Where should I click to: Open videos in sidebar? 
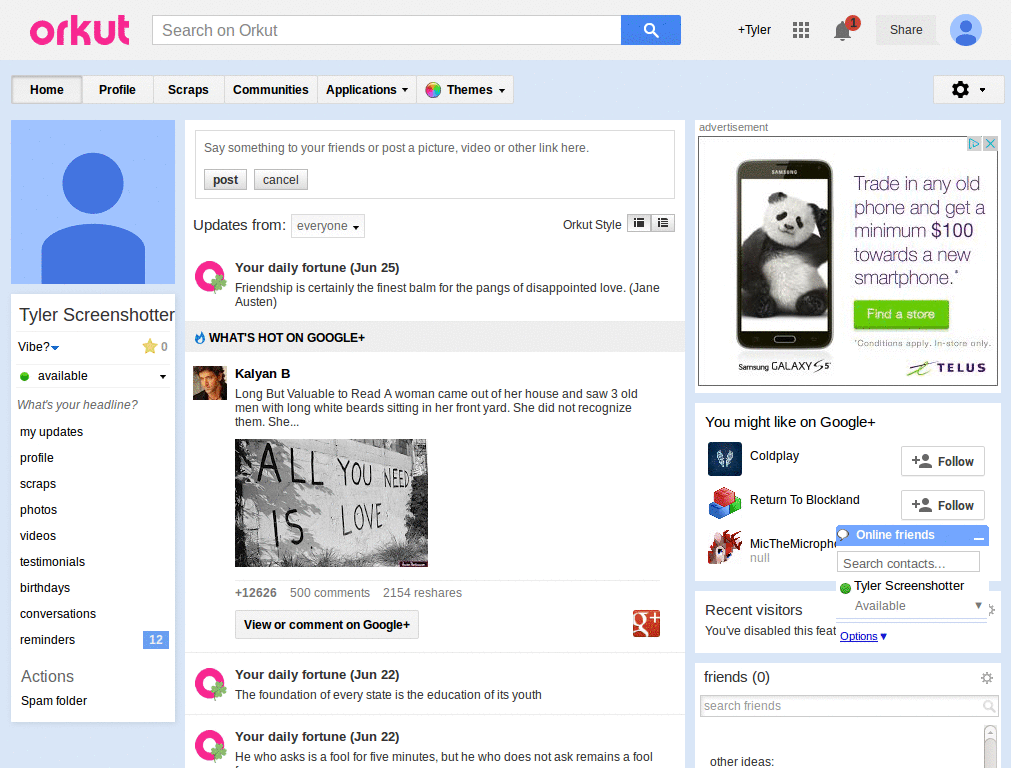[38, 536]
